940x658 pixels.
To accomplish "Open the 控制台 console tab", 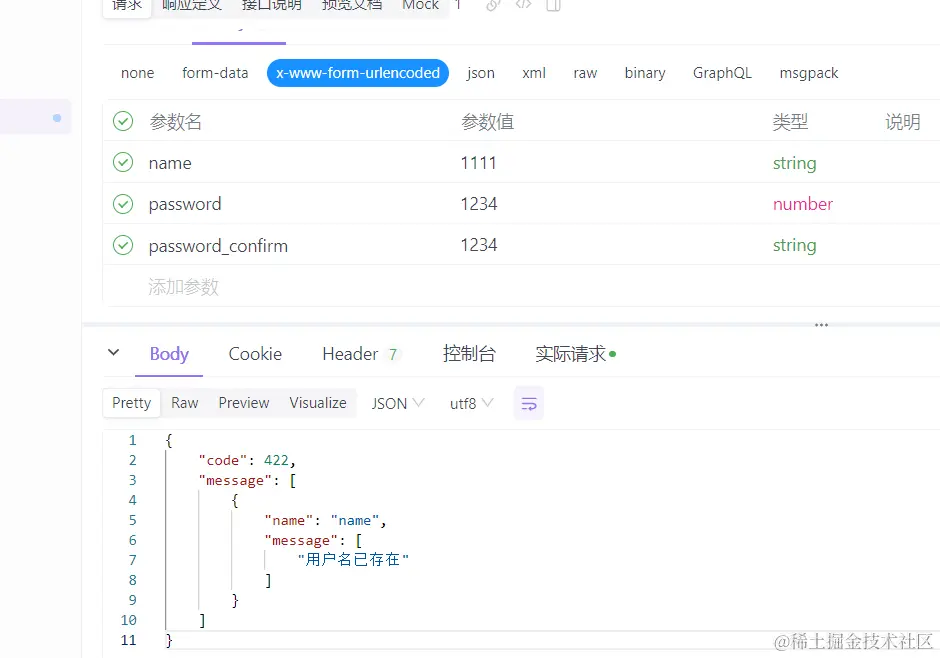I will (469, 354).
